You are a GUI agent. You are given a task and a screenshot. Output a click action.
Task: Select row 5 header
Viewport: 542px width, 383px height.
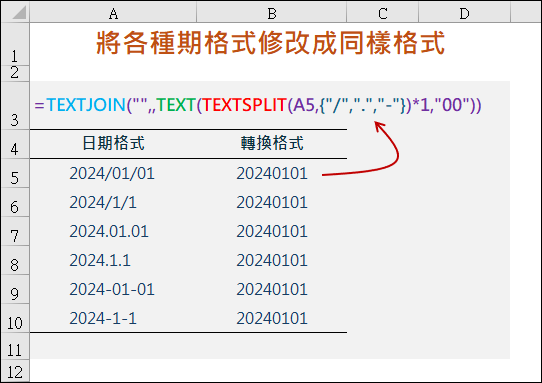(15, 173)
